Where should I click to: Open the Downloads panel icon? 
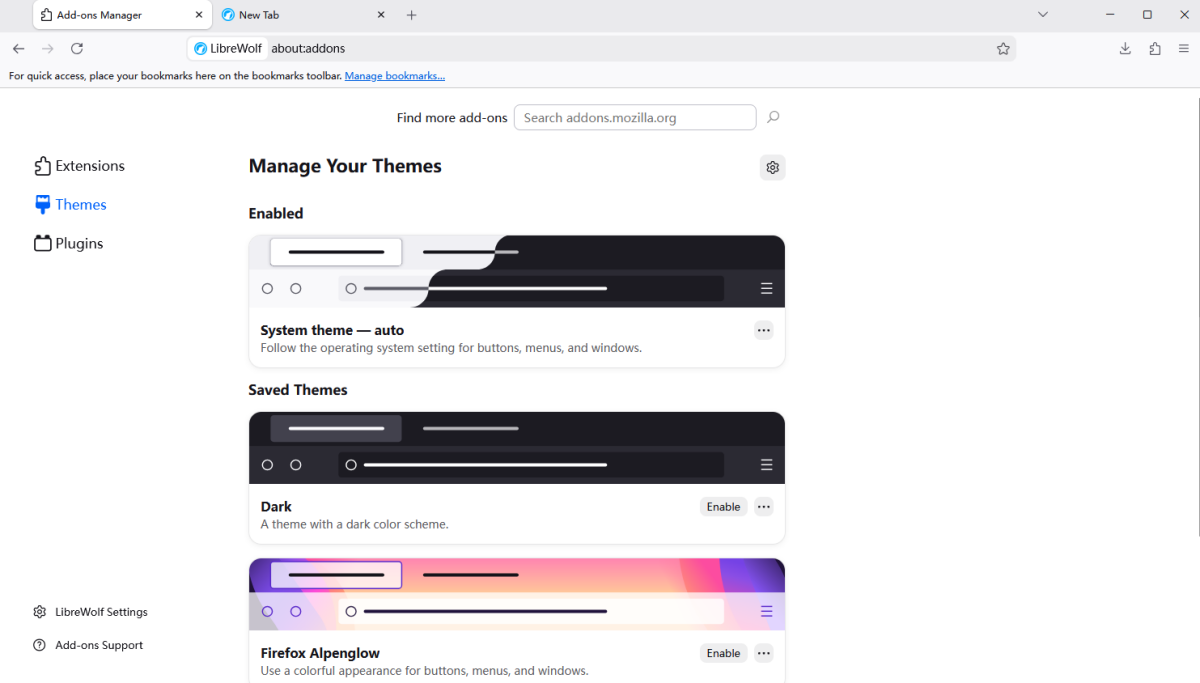[x=1125, y=48]
